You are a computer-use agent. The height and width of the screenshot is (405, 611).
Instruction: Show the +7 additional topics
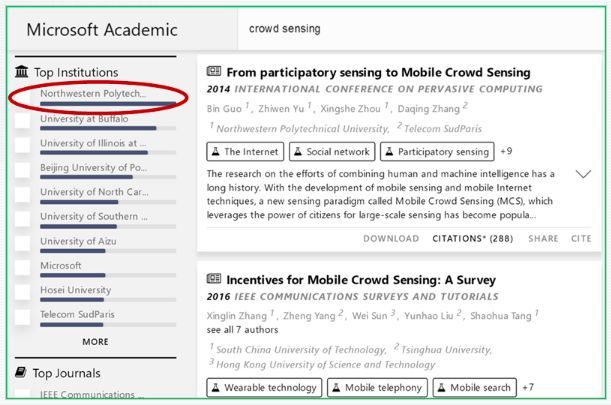point(528,387)
